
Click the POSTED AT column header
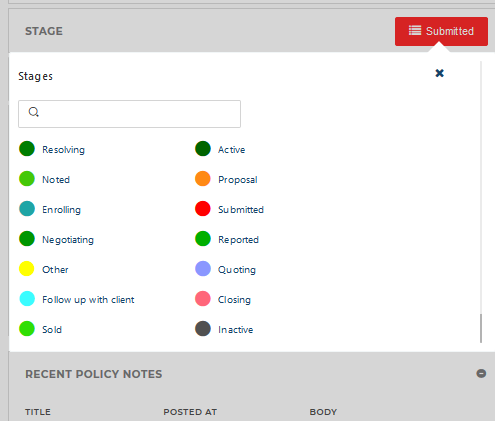pyautogui.click(x=190, y=412)
